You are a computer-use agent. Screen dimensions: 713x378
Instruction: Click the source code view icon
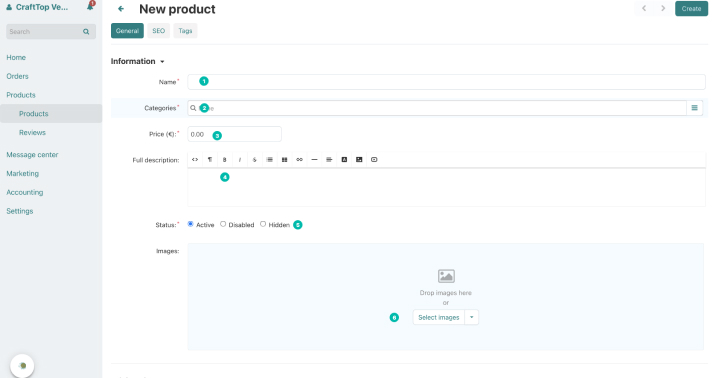195,160
